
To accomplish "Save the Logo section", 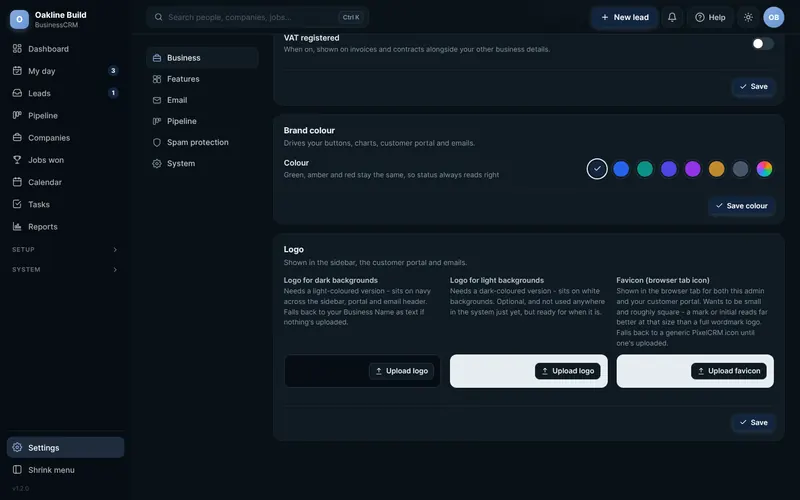I will 754,423.
